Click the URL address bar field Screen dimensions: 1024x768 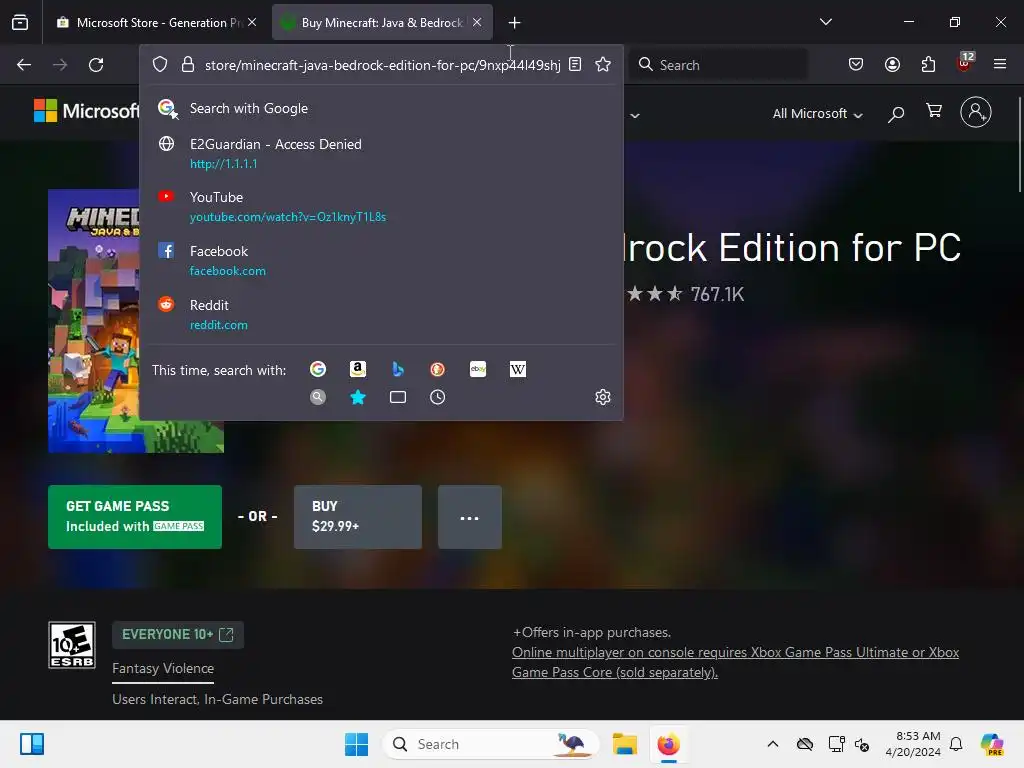tap(381, 65)
